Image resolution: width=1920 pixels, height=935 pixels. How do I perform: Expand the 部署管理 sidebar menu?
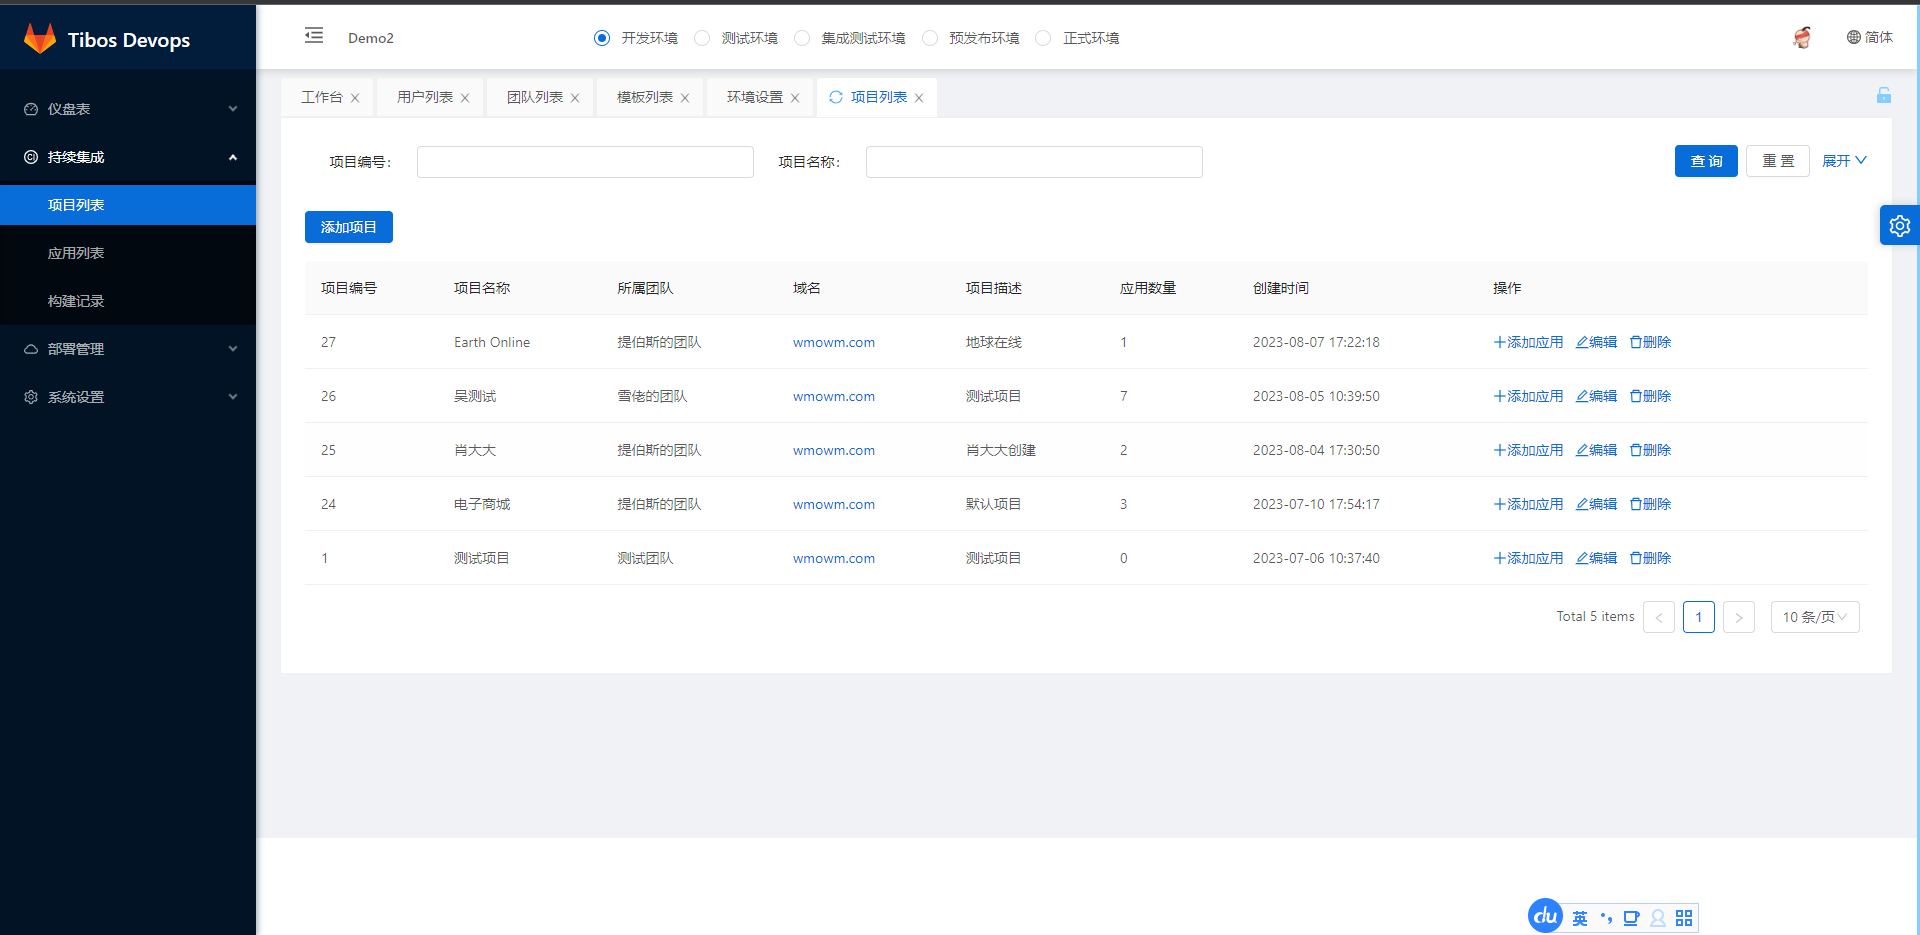pyautogui.click(x=128, y=349)
